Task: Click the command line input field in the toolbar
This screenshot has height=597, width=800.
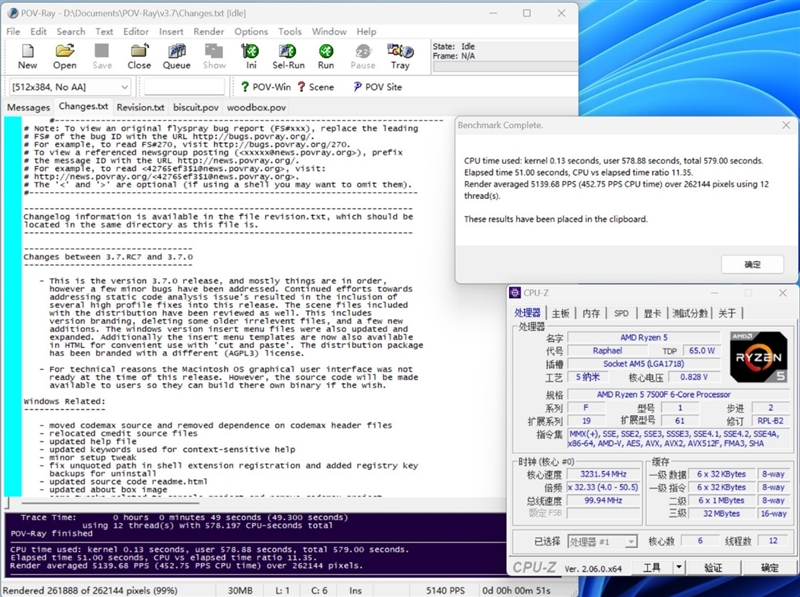Action: (184, 87)
